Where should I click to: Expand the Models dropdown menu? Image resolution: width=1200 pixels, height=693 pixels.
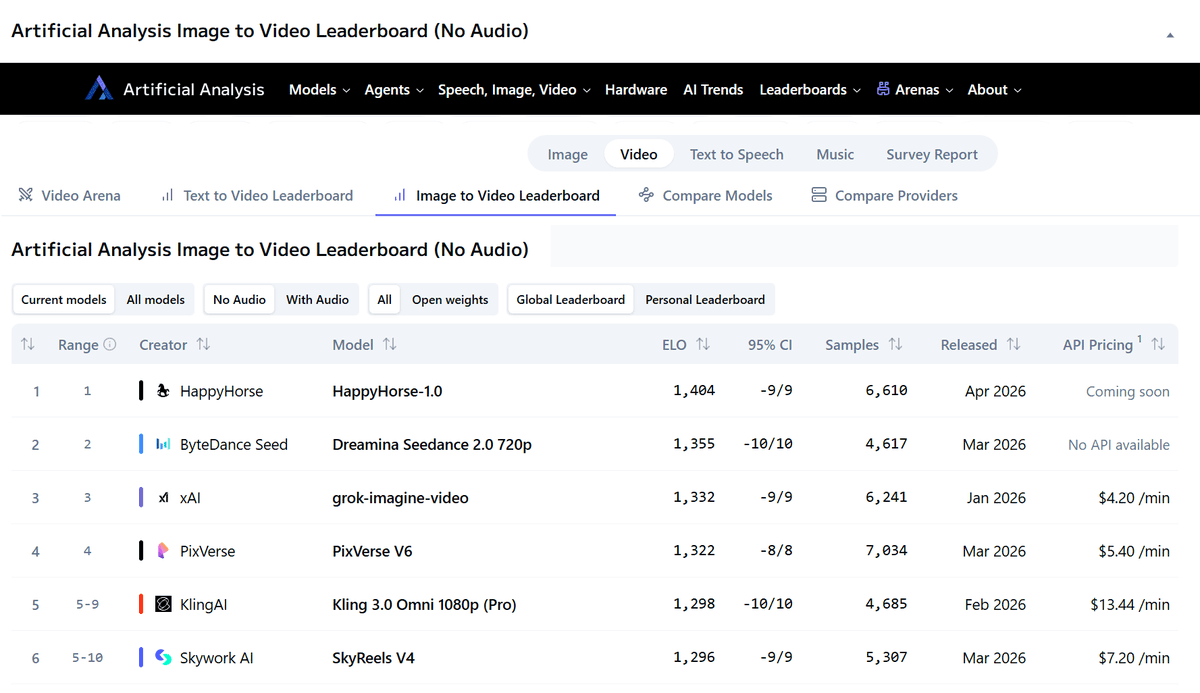[x=319, y=89]
